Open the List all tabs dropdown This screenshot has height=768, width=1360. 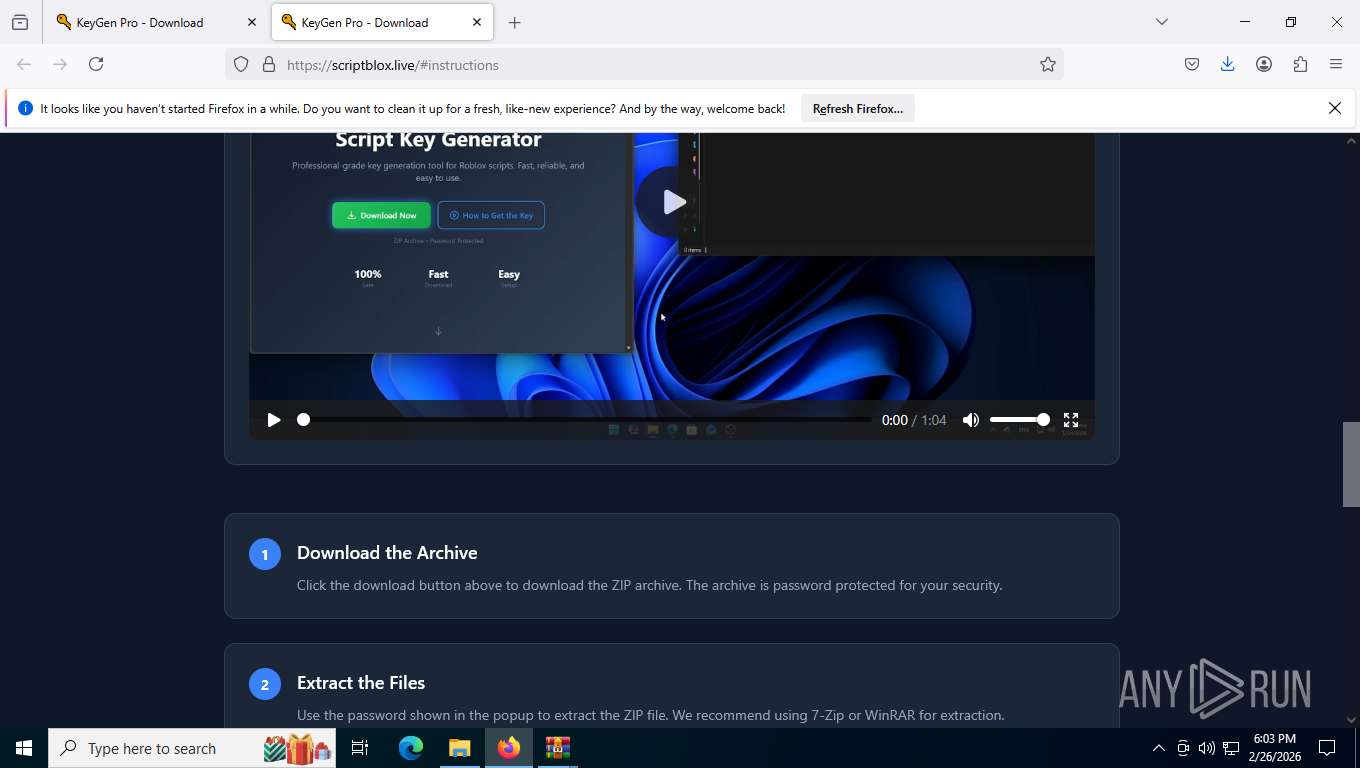tap(1161, 22)
